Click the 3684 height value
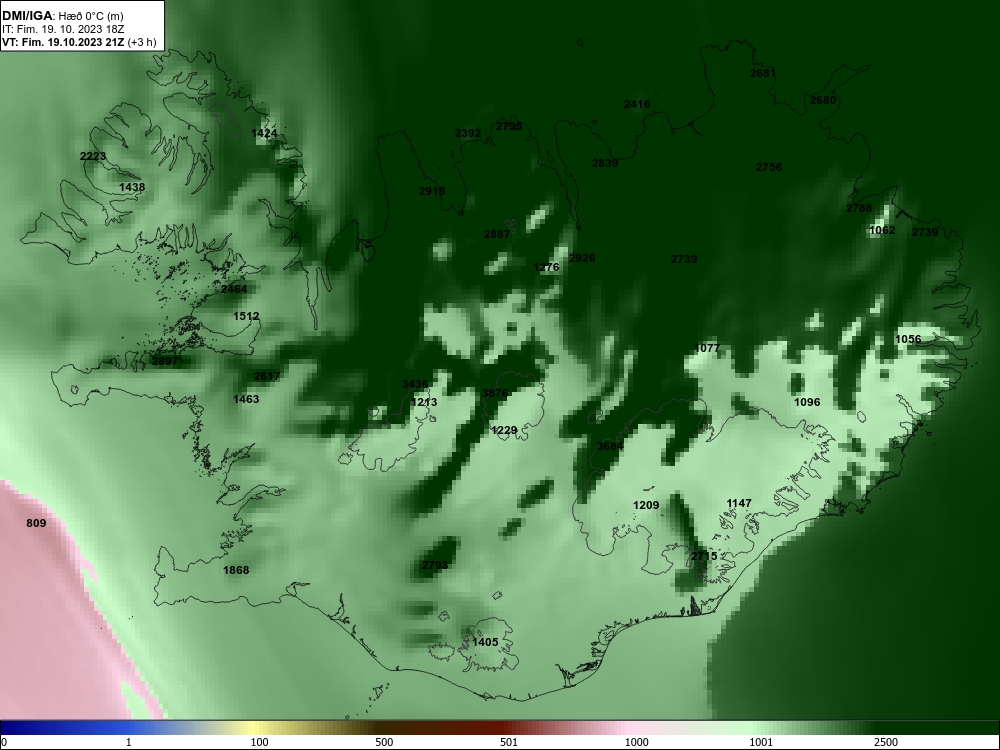 pyautogui.click(x=610, y=446)
